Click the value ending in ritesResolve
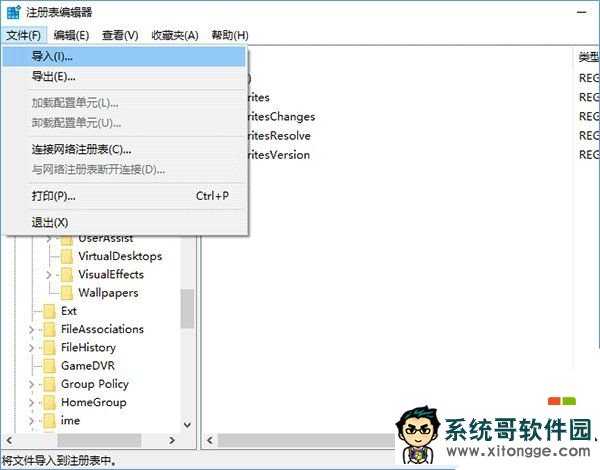This screenshot has height=470, width=600. [x=279, y=136]
